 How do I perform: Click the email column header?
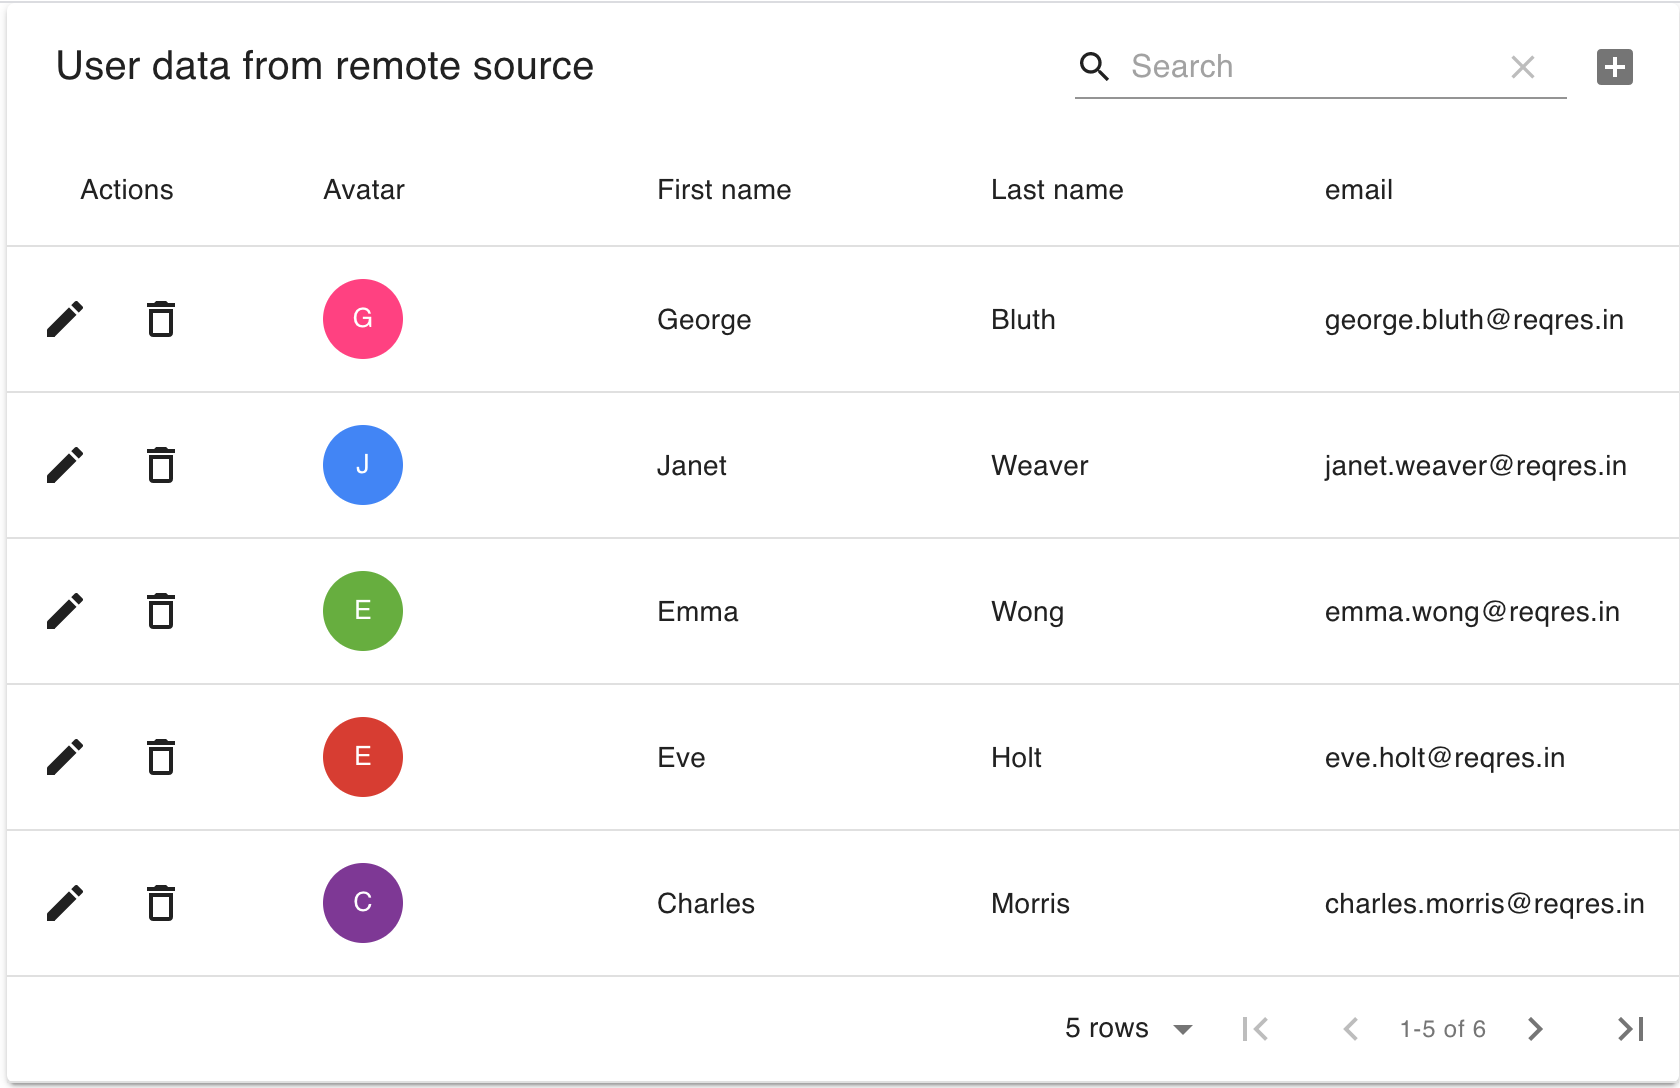tap(1358, 190)
